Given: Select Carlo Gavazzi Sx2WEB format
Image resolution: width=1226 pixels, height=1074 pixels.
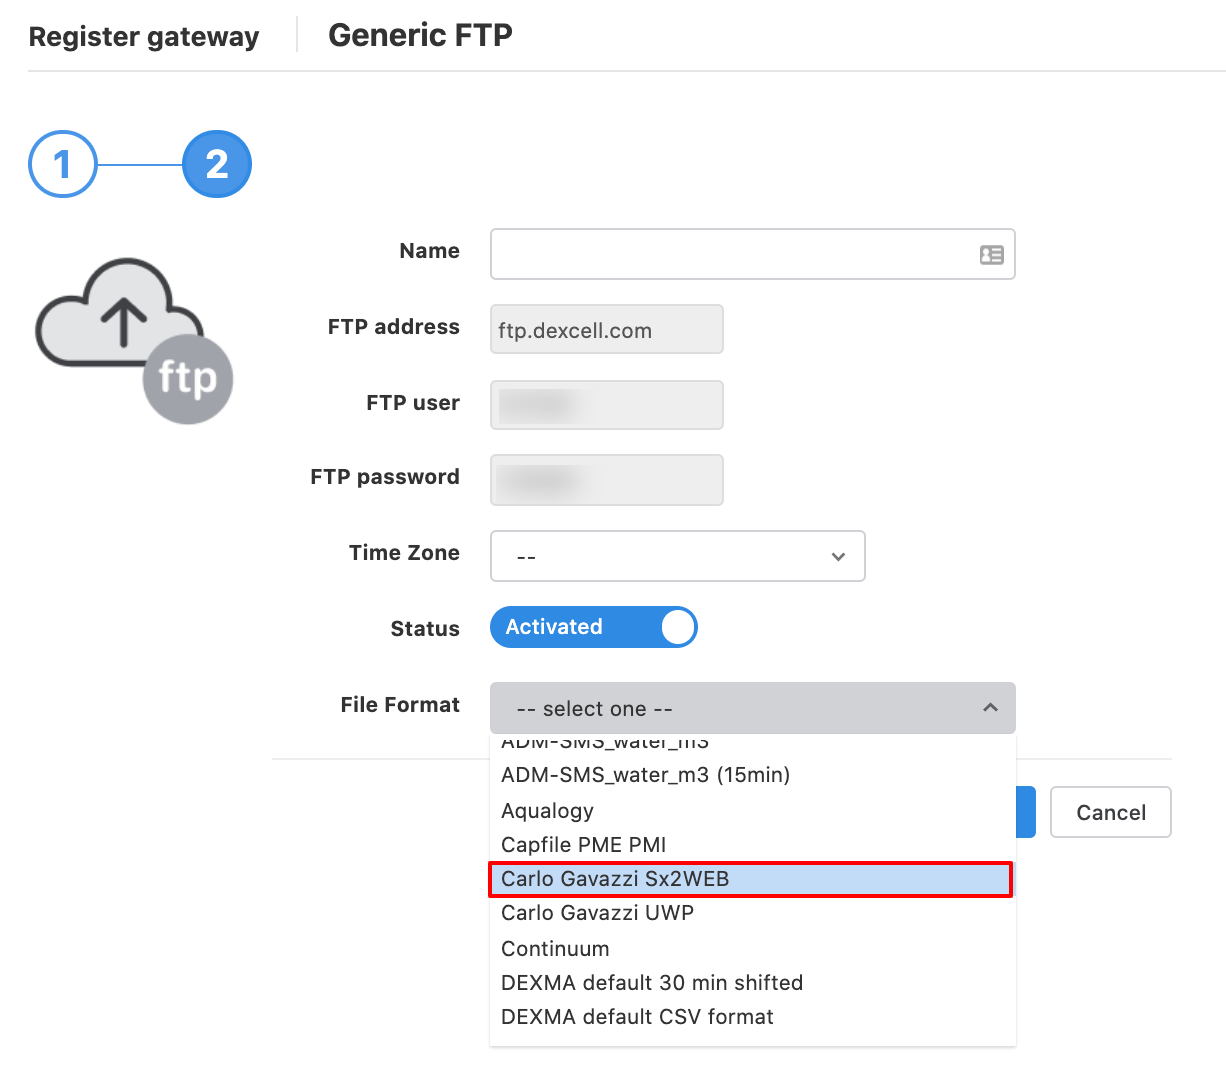Looking at the screenshot, I should [751, 879].
